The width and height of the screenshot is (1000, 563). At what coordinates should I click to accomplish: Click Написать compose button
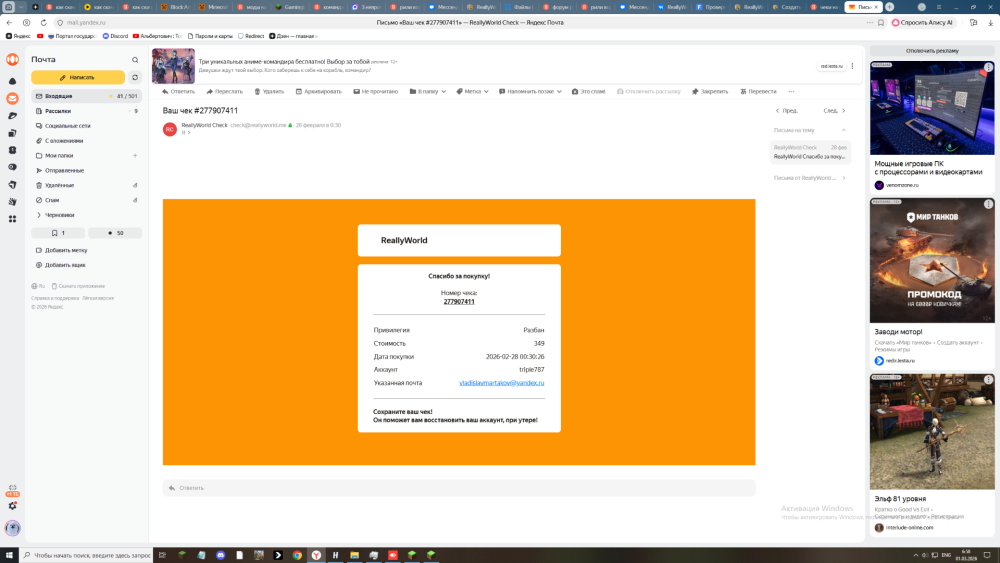pos(78,78)
